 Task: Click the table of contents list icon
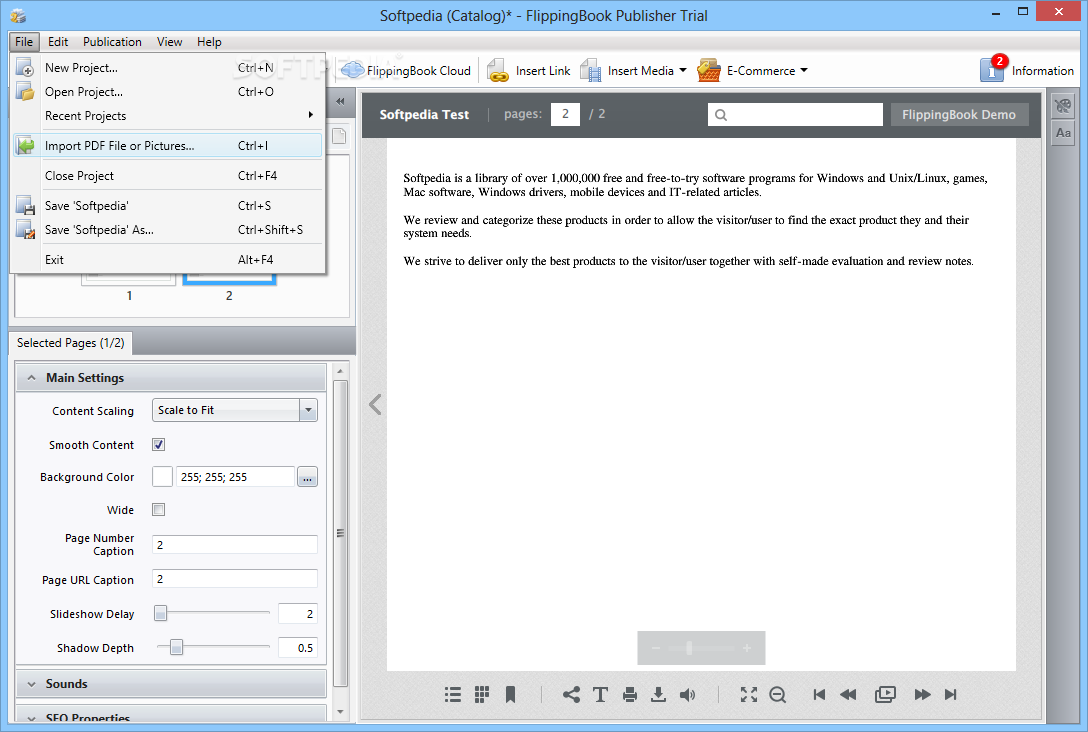pos(452,695)
